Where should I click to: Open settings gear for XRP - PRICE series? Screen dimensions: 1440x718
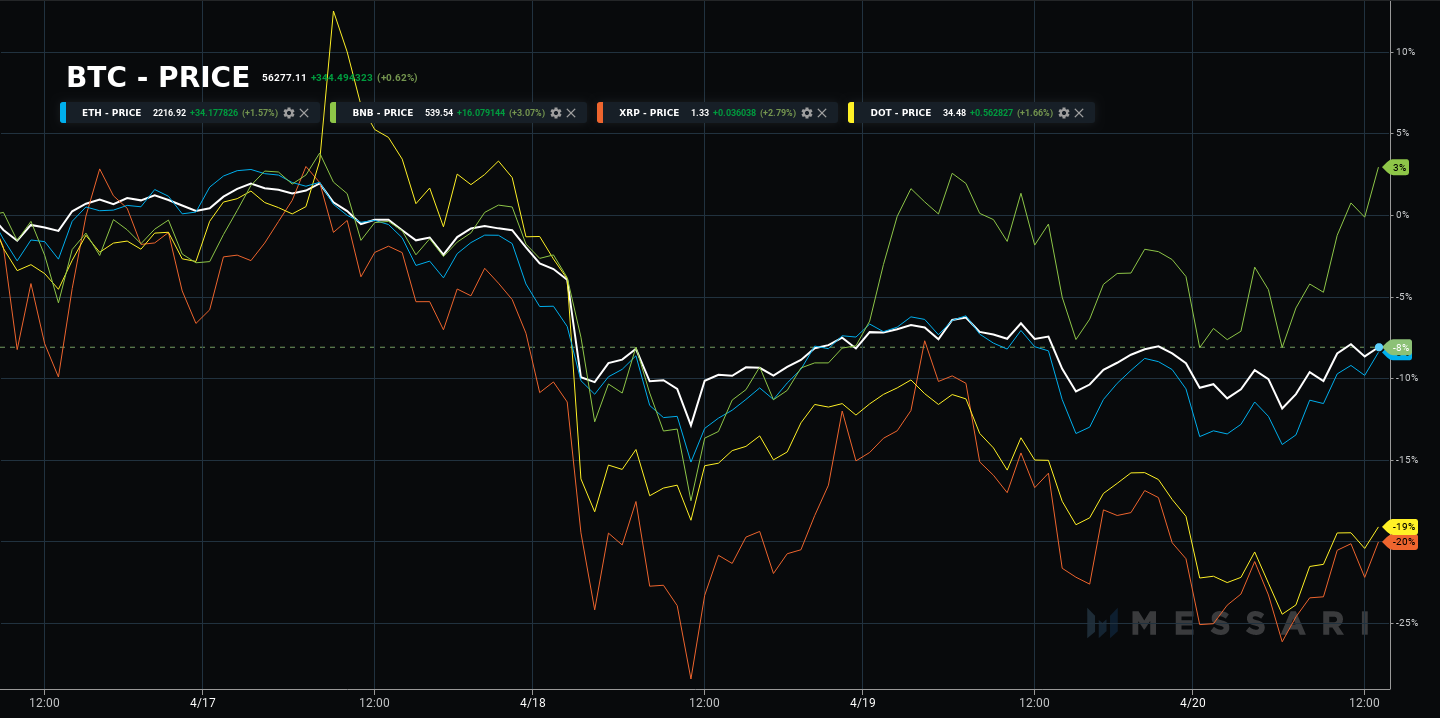807,113
